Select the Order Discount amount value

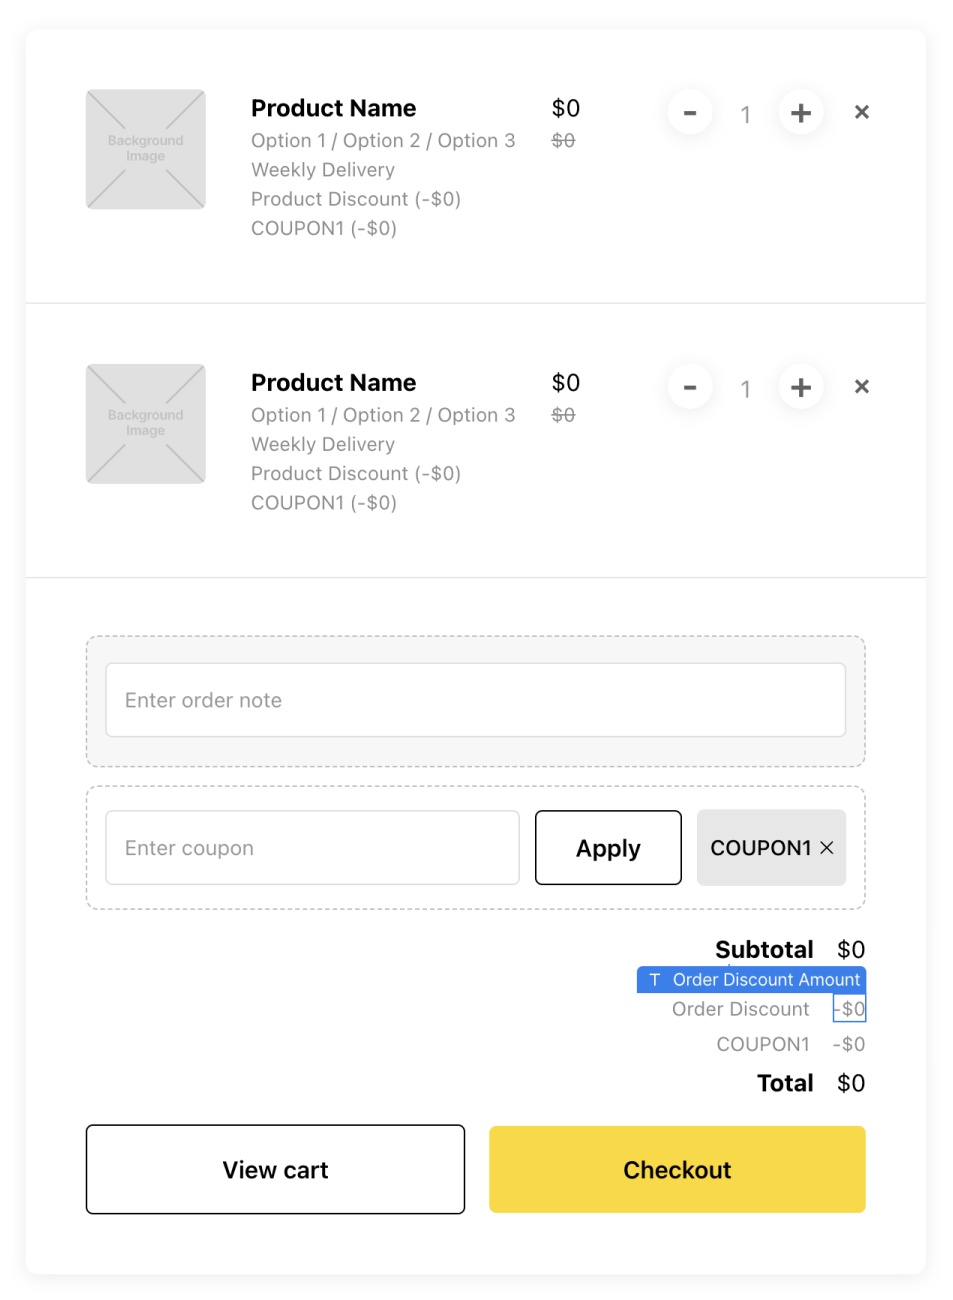pyautogui.click(x=849, y=1009)
